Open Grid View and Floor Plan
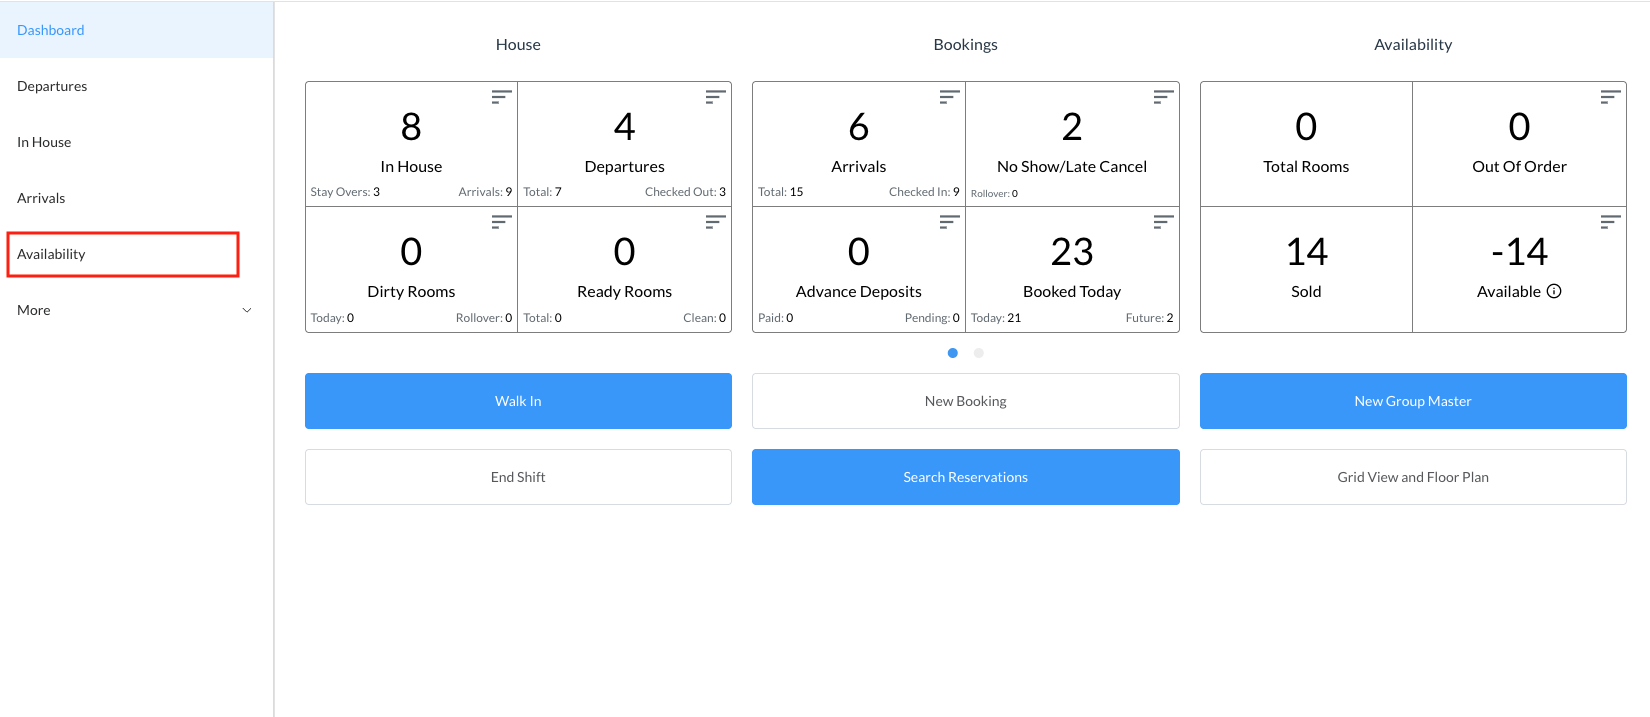This screenshot has width=1650, height=717. tap(1412, 477)
